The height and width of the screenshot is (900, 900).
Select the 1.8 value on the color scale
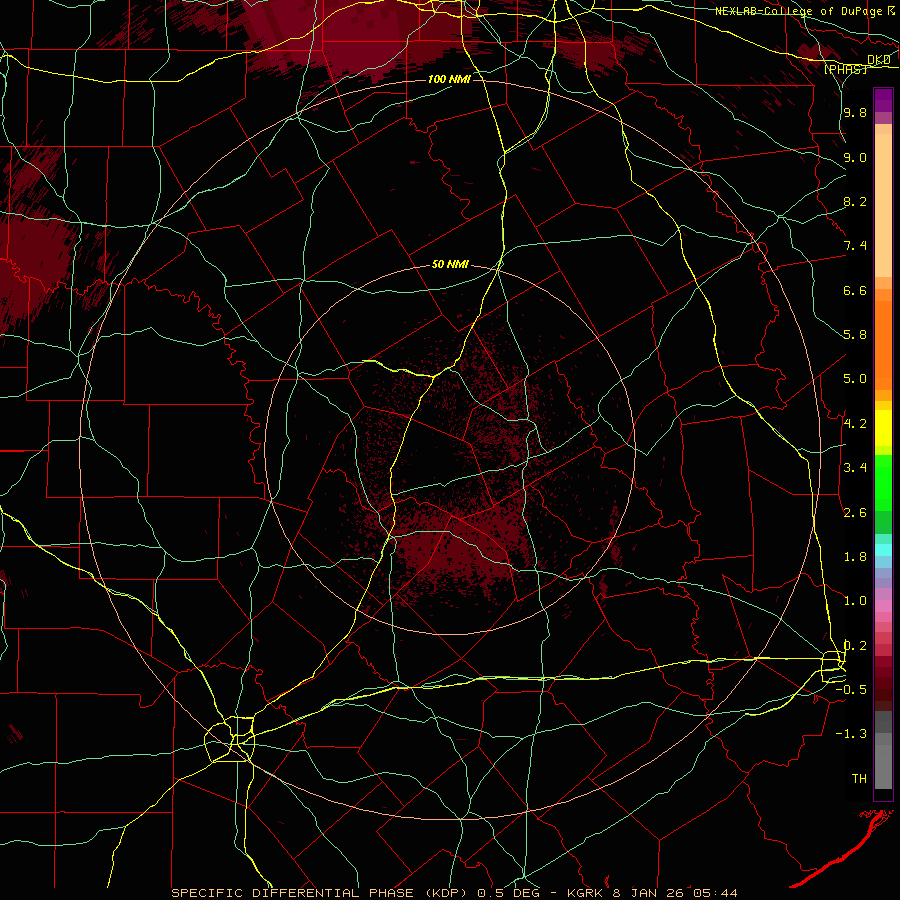855,557
